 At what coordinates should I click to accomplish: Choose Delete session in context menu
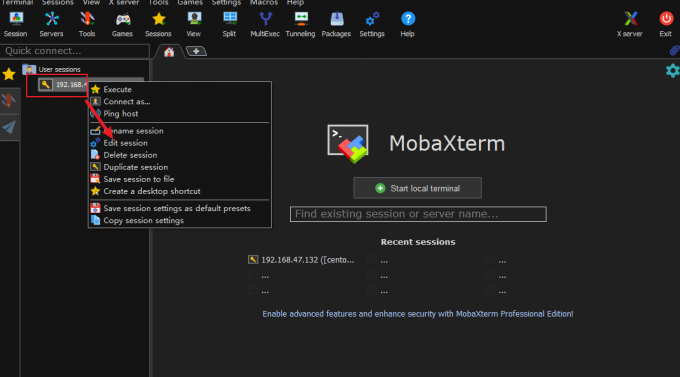[x=180, y=155]
